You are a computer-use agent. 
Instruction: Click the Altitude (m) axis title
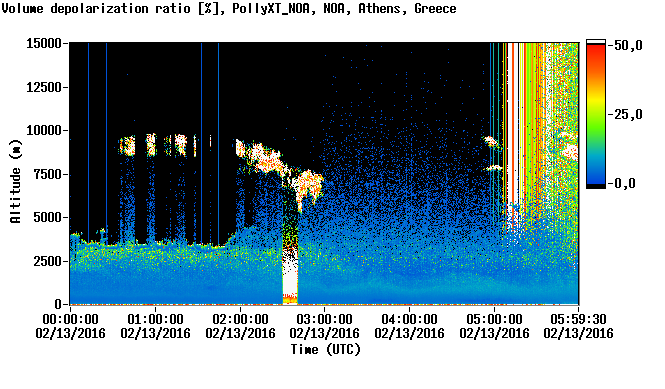(x=15, y=181)
